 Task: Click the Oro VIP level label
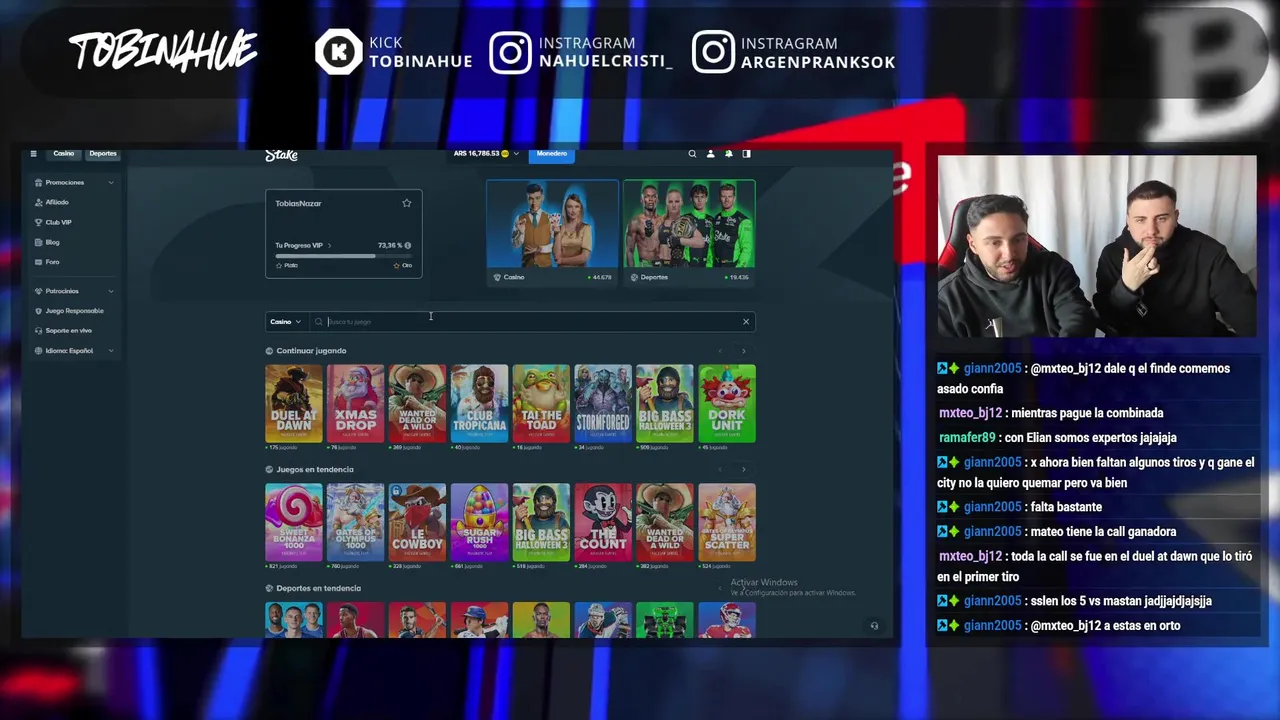[403, 266]
